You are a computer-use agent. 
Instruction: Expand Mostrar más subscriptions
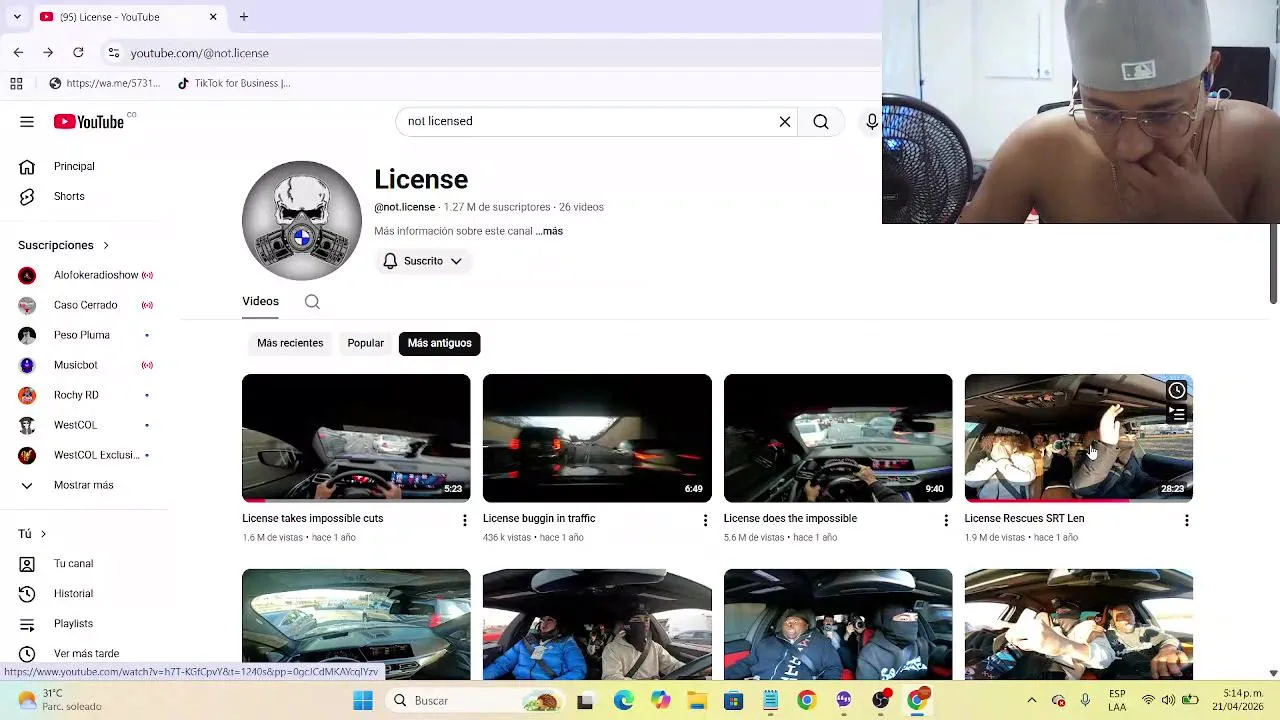[84, 485]
